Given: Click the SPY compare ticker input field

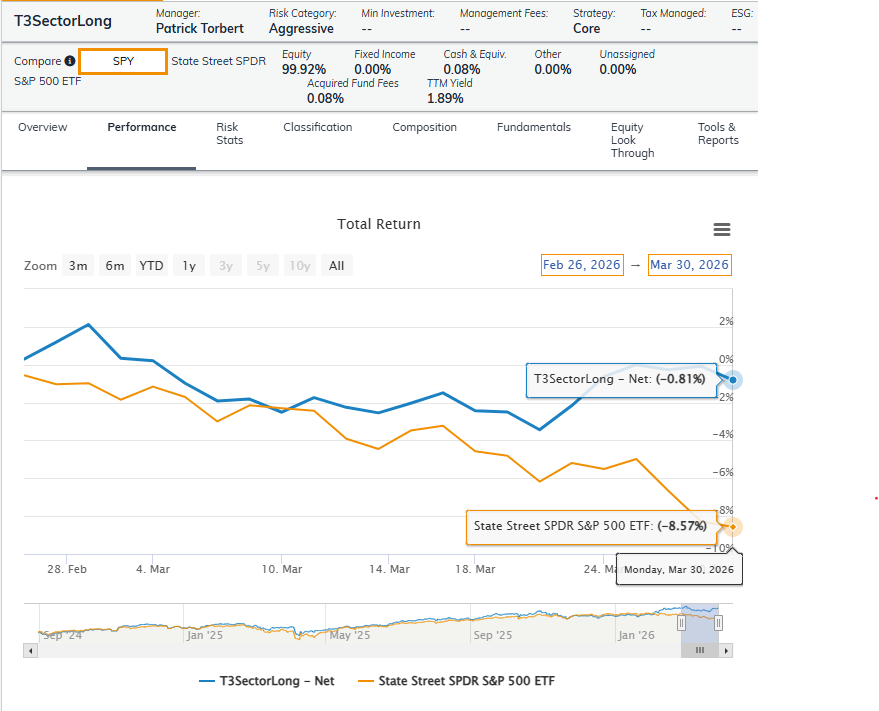Looking at the screenshot, I should 122,62.
